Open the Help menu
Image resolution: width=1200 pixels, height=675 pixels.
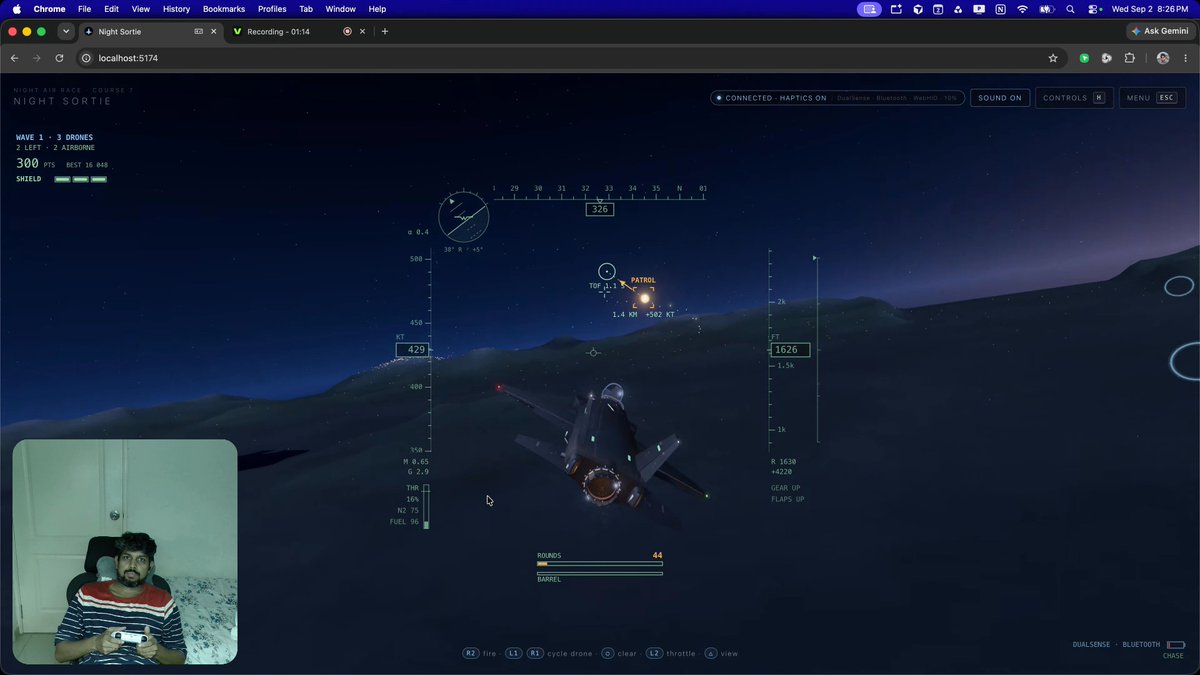click(x=377, y=8)
